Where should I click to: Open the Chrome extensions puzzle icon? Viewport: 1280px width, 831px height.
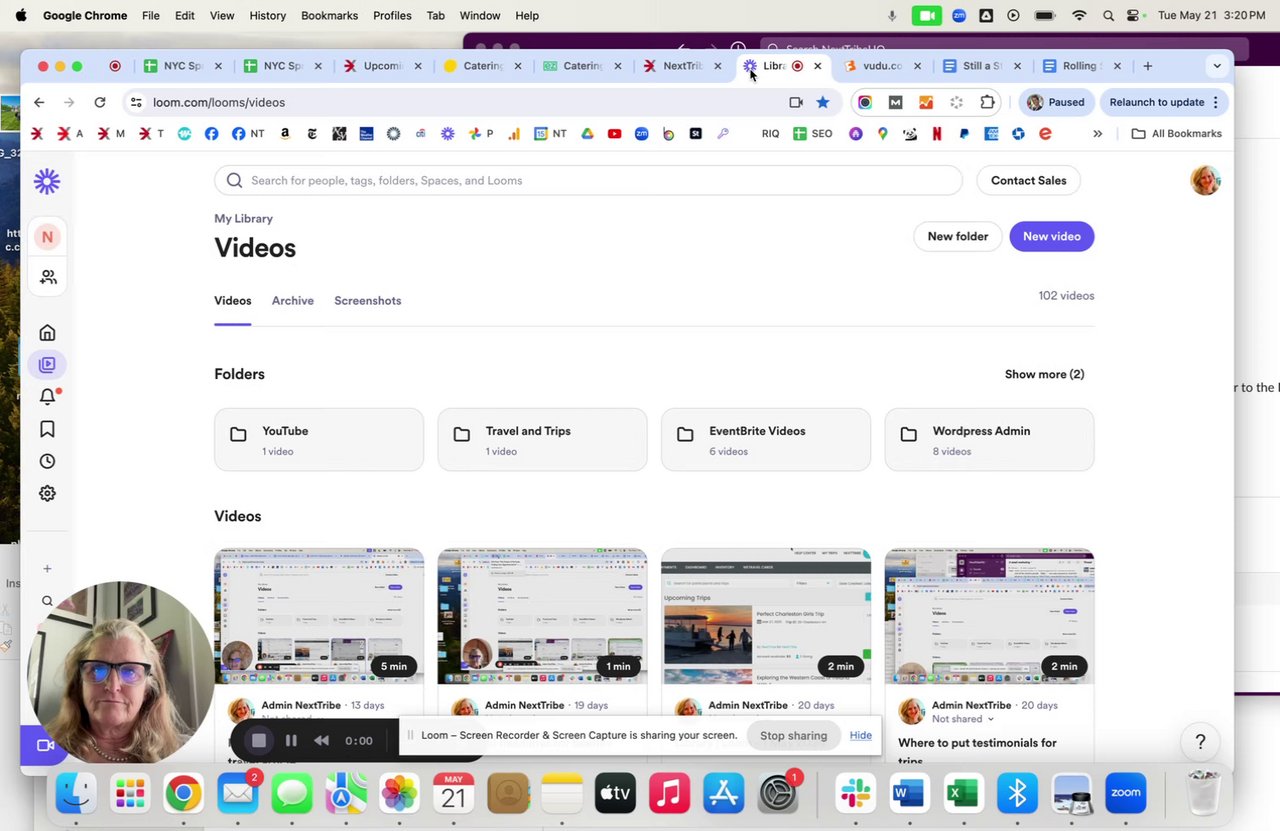[987, 102]
